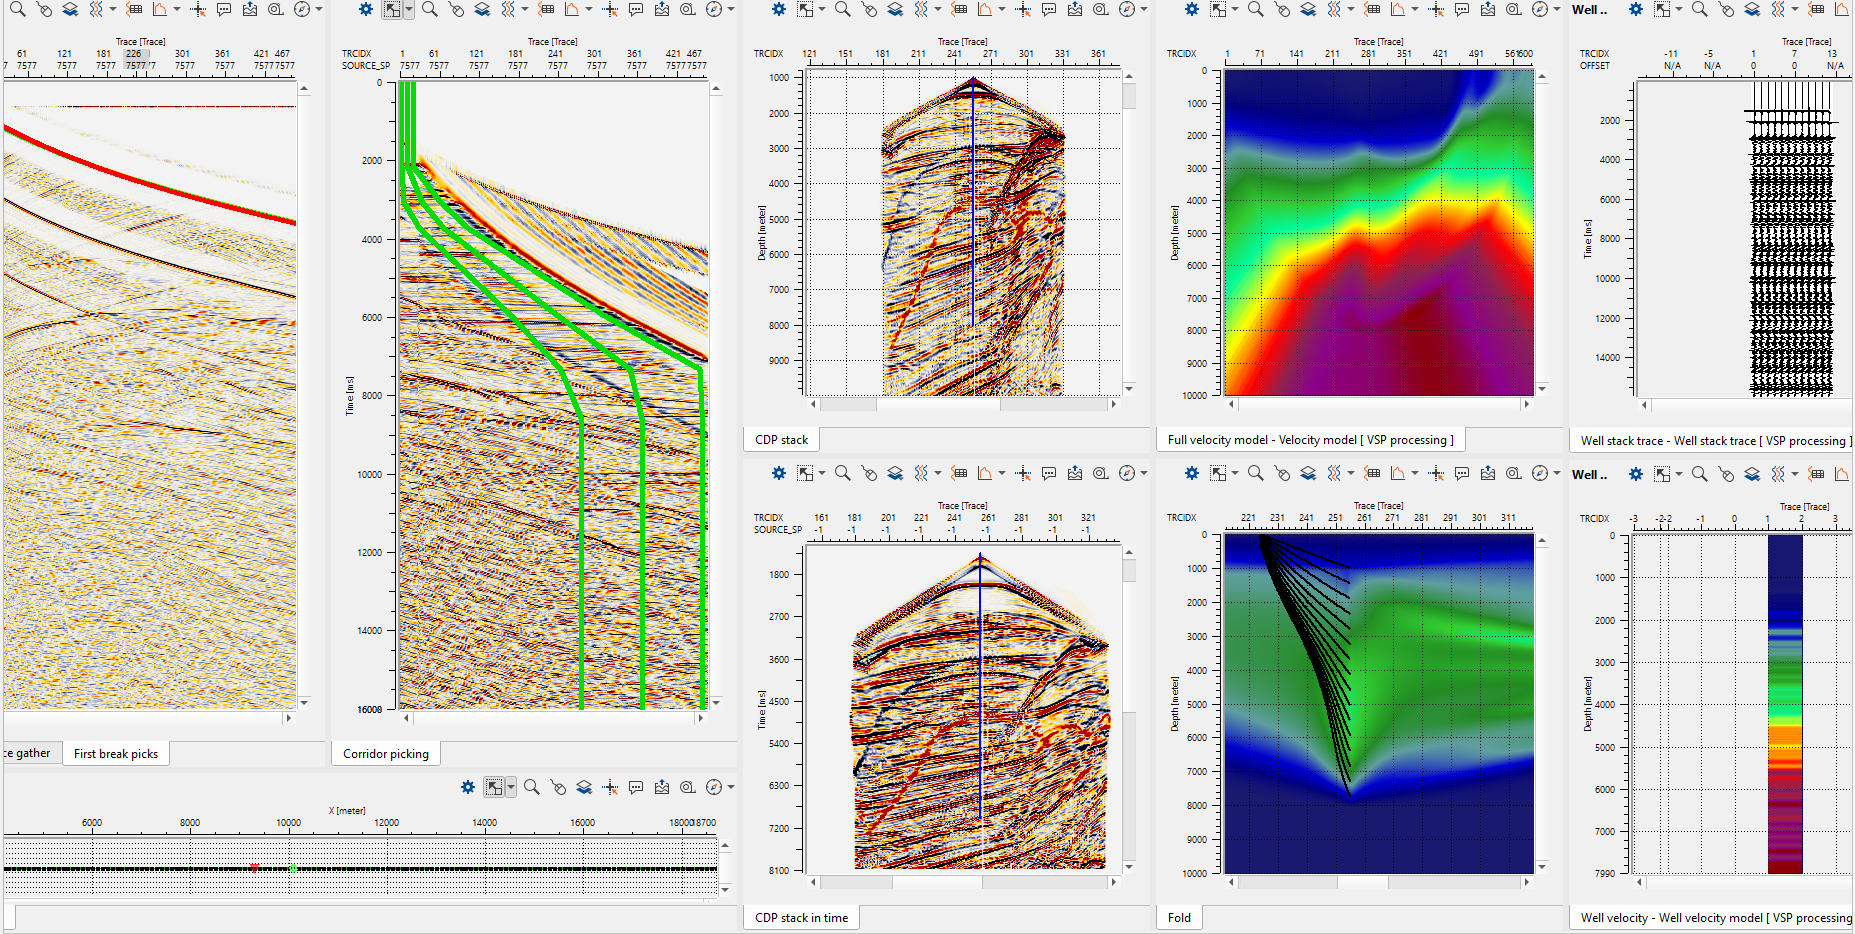Viewport: 1855px width, 934px height.
Task: Click vertical scrollbar thumb in CDP stack panel
Action: [1129, 96]
